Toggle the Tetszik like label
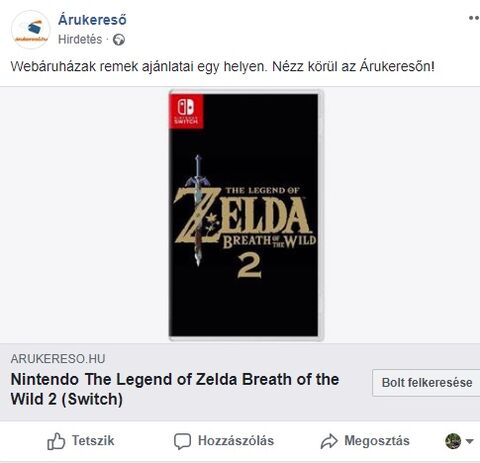 coord(93,441)
